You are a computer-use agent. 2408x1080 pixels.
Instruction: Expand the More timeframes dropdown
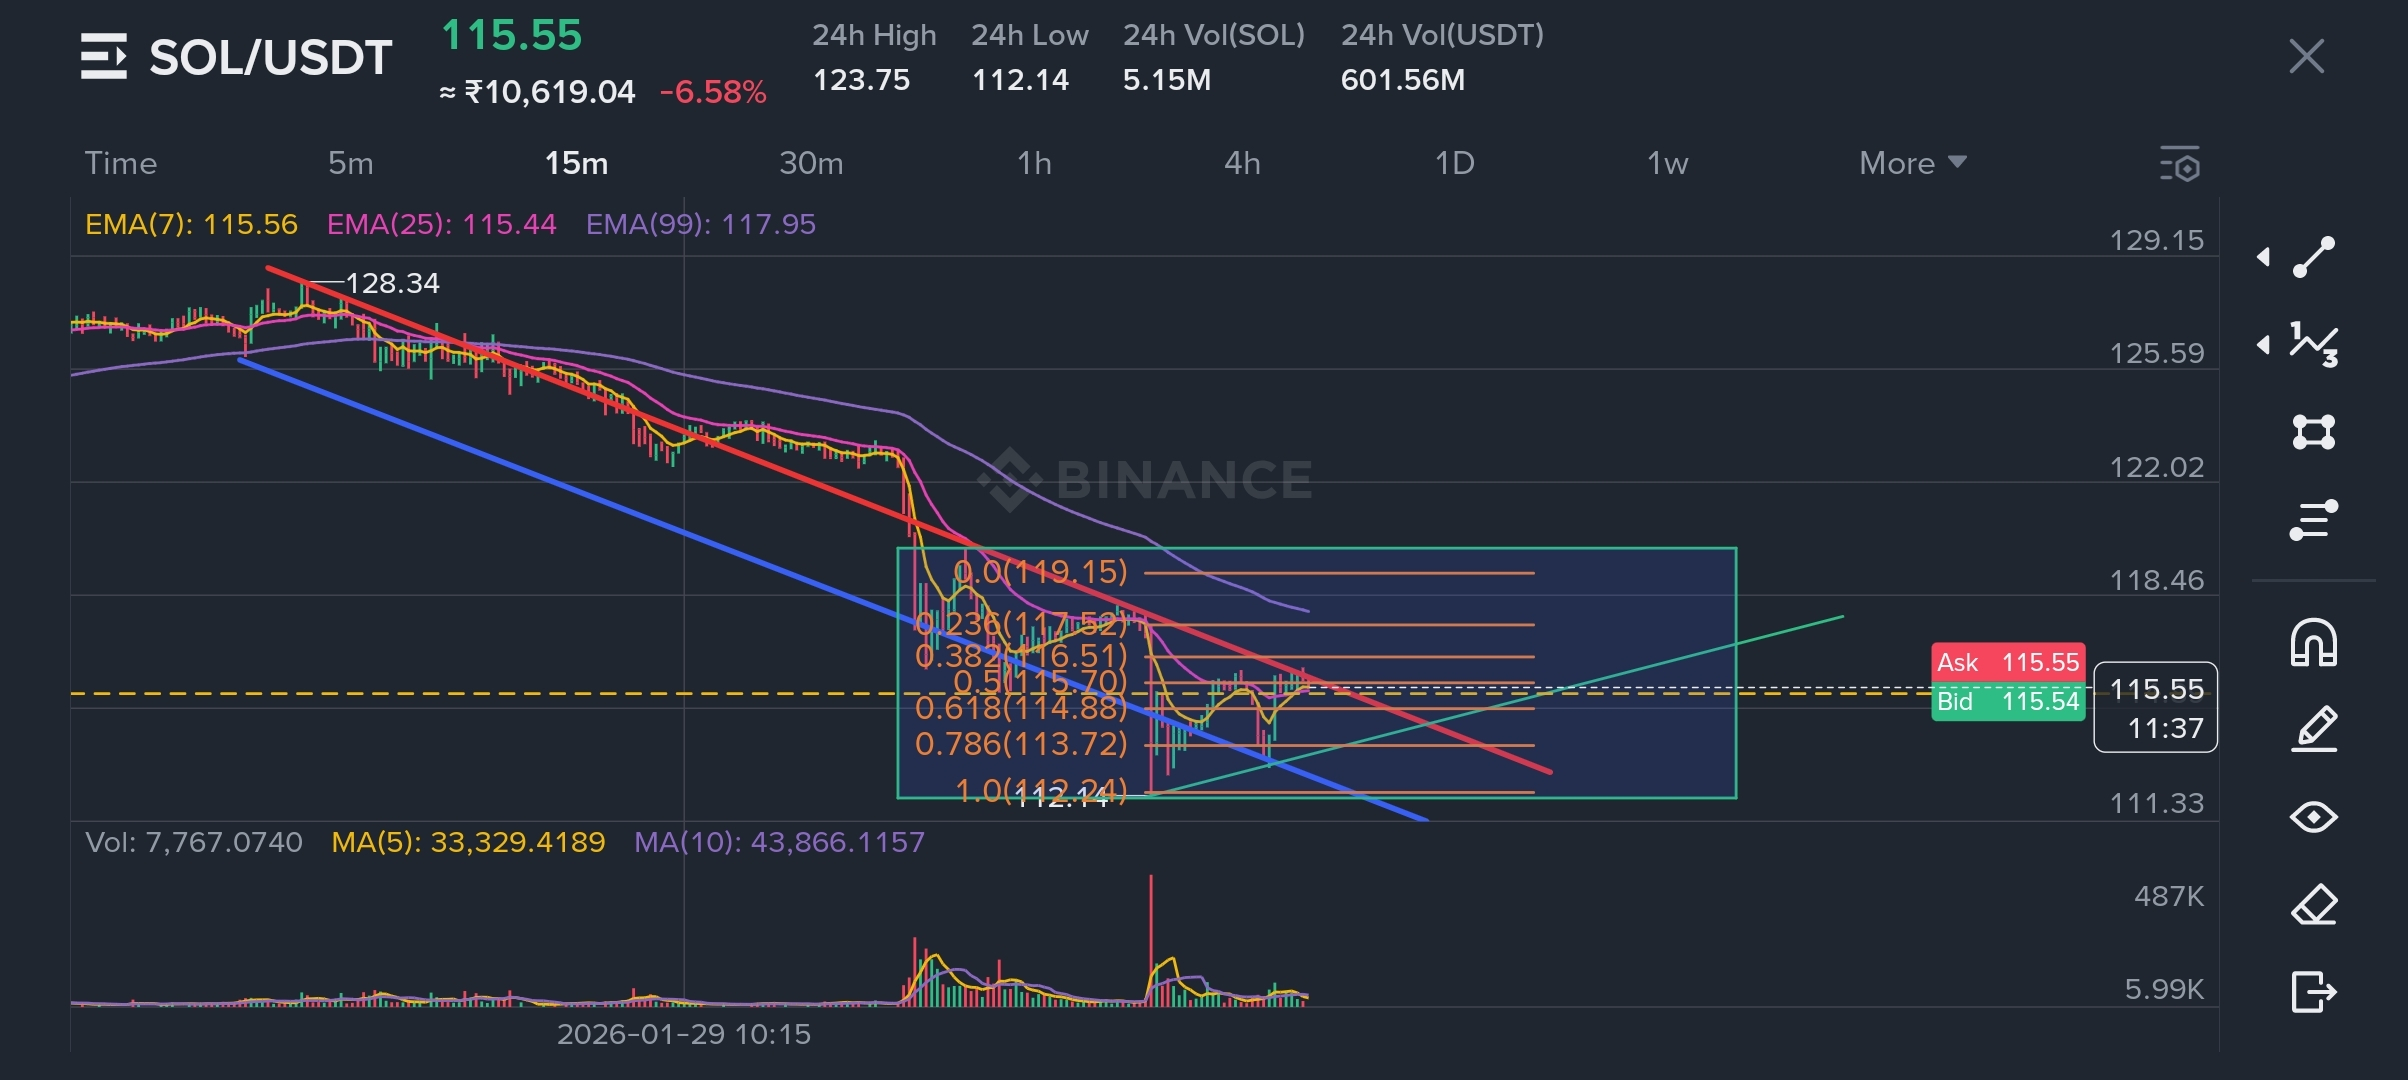1912,163
